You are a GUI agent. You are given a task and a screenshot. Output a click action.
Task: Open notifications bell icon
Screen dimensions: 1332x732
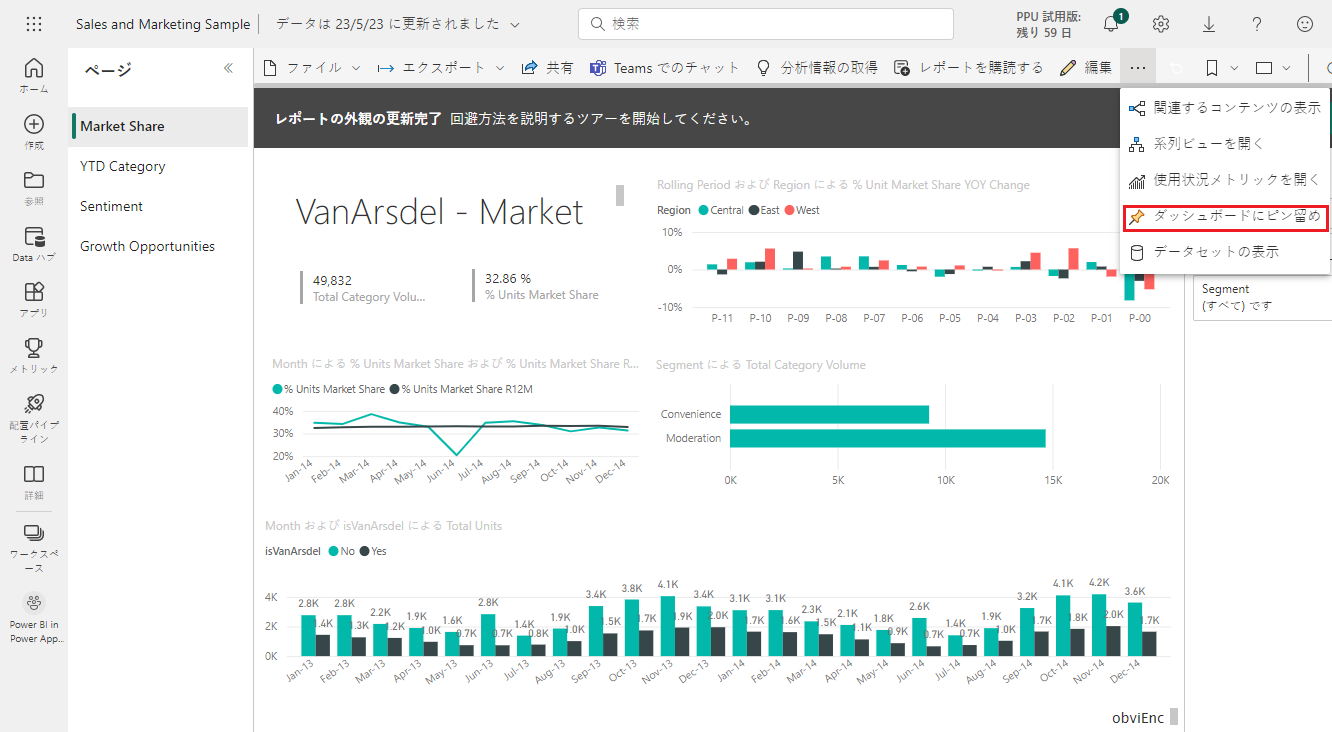[1111, 24]
